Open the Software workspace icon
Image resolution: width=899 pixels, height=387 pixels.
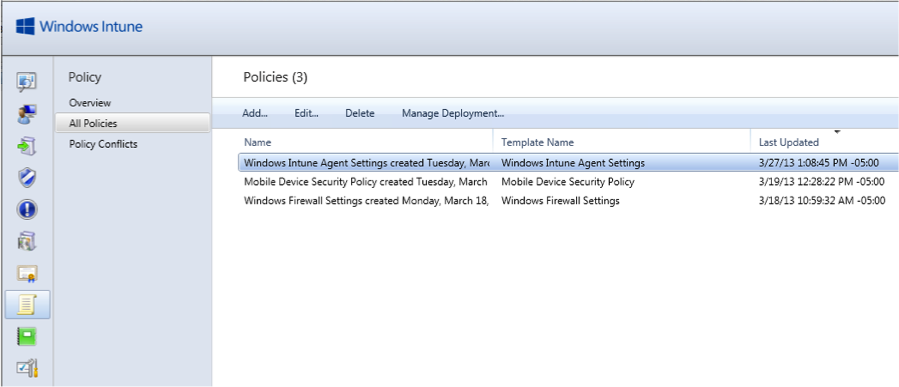[x=27, y=241]
